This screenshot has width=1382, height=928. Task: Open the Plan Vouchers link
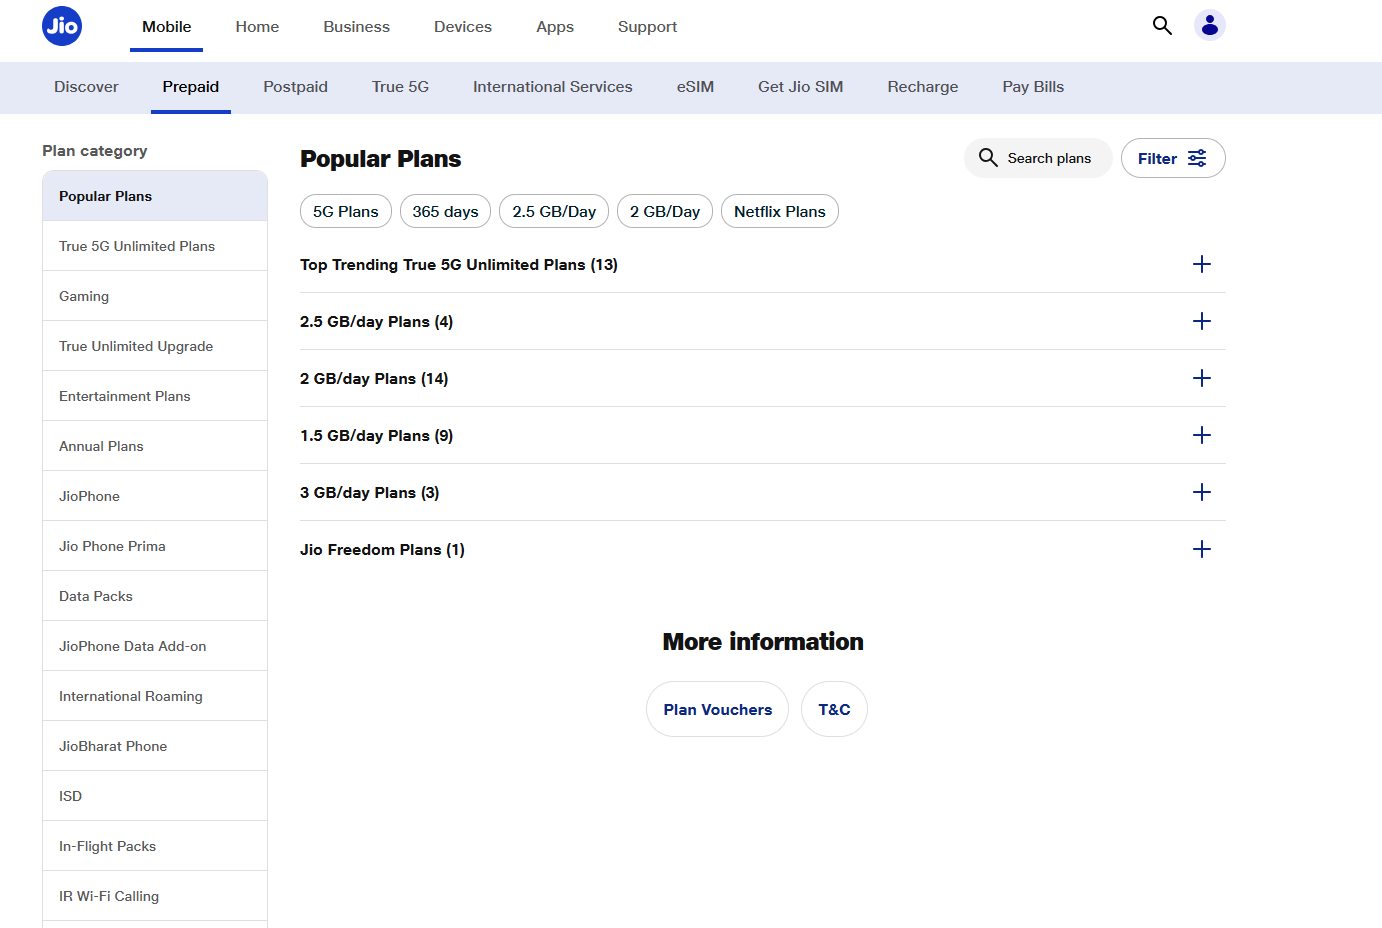tap(718, 709)
